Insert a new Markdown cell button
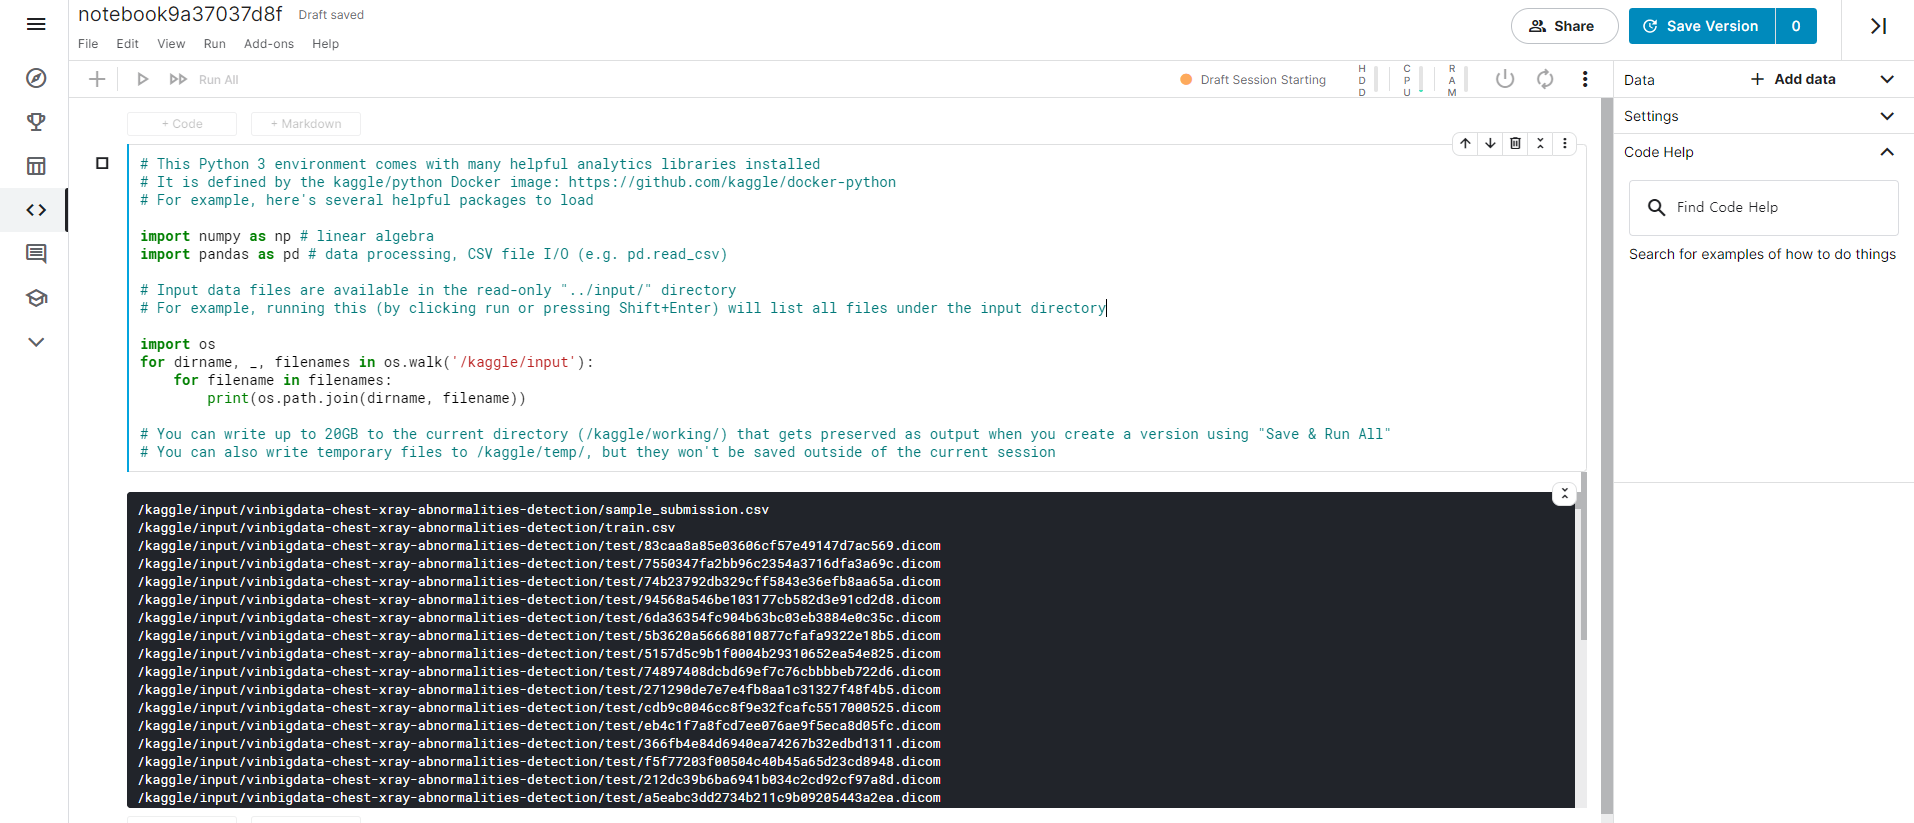 coord(306,124)
